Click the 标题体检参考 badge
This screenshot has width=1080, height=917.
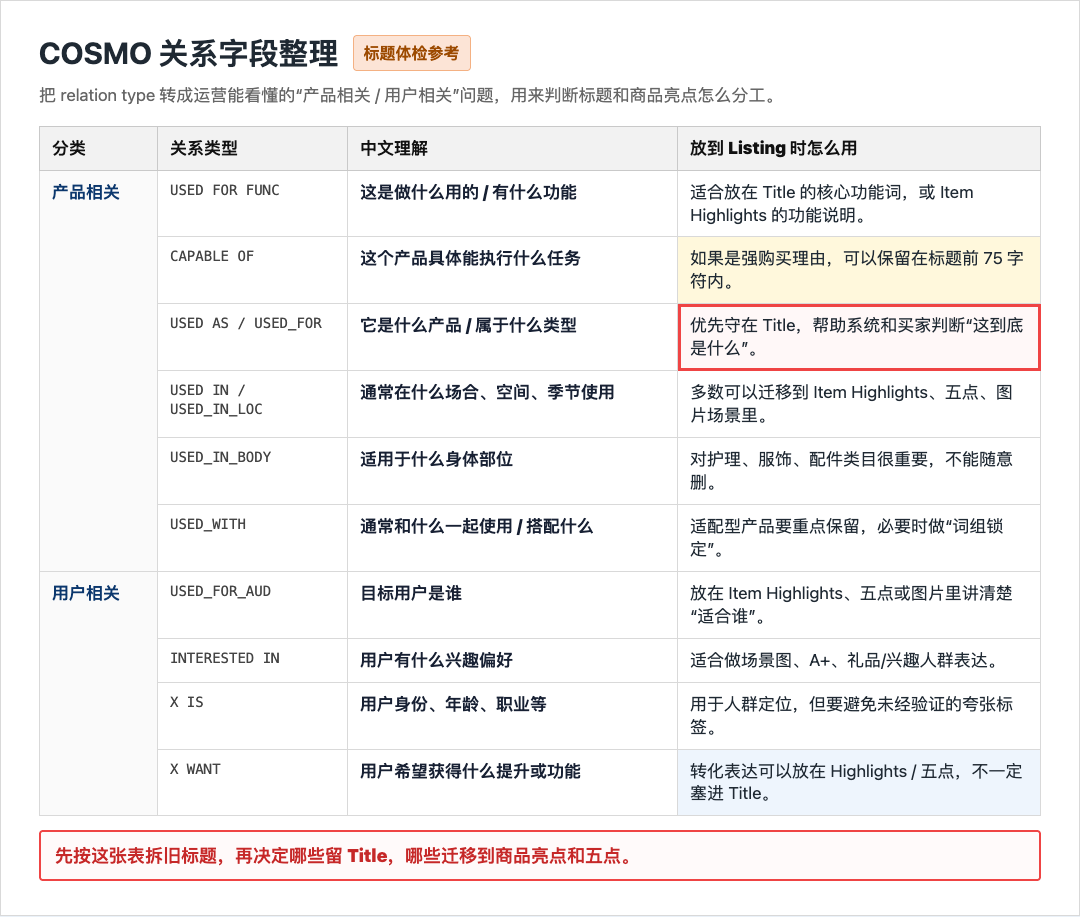[411, 53]
